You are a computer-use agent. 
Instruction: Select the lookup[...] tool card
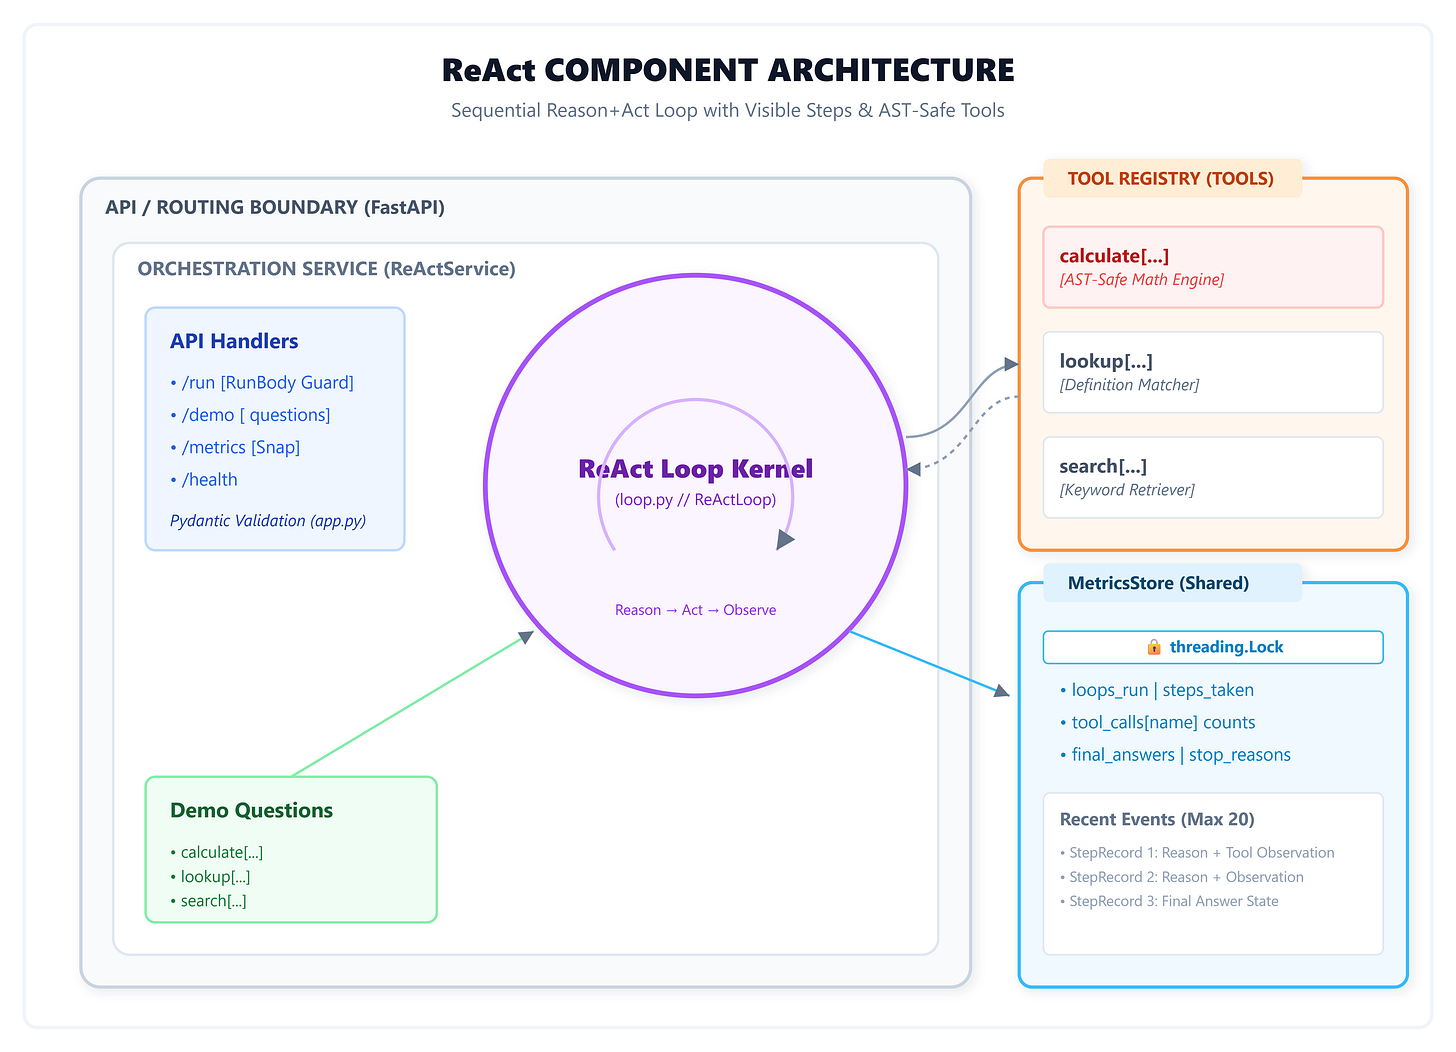(1213, 372)
